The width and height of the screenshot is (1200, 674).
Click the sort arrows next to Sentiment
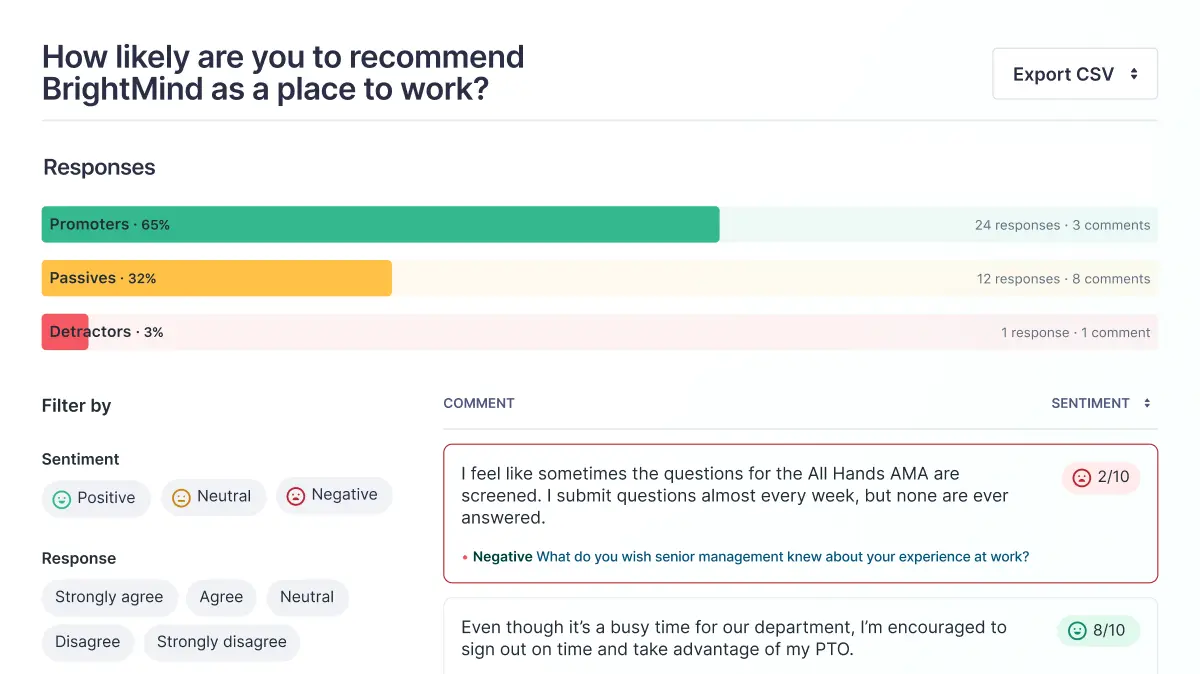click(1147, 404)
